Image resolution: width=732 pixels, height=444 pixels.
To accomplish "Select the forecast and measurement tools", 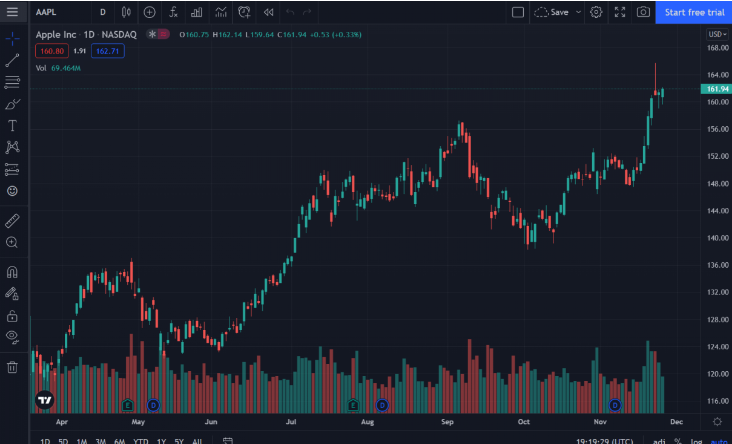I will point(13,169).
